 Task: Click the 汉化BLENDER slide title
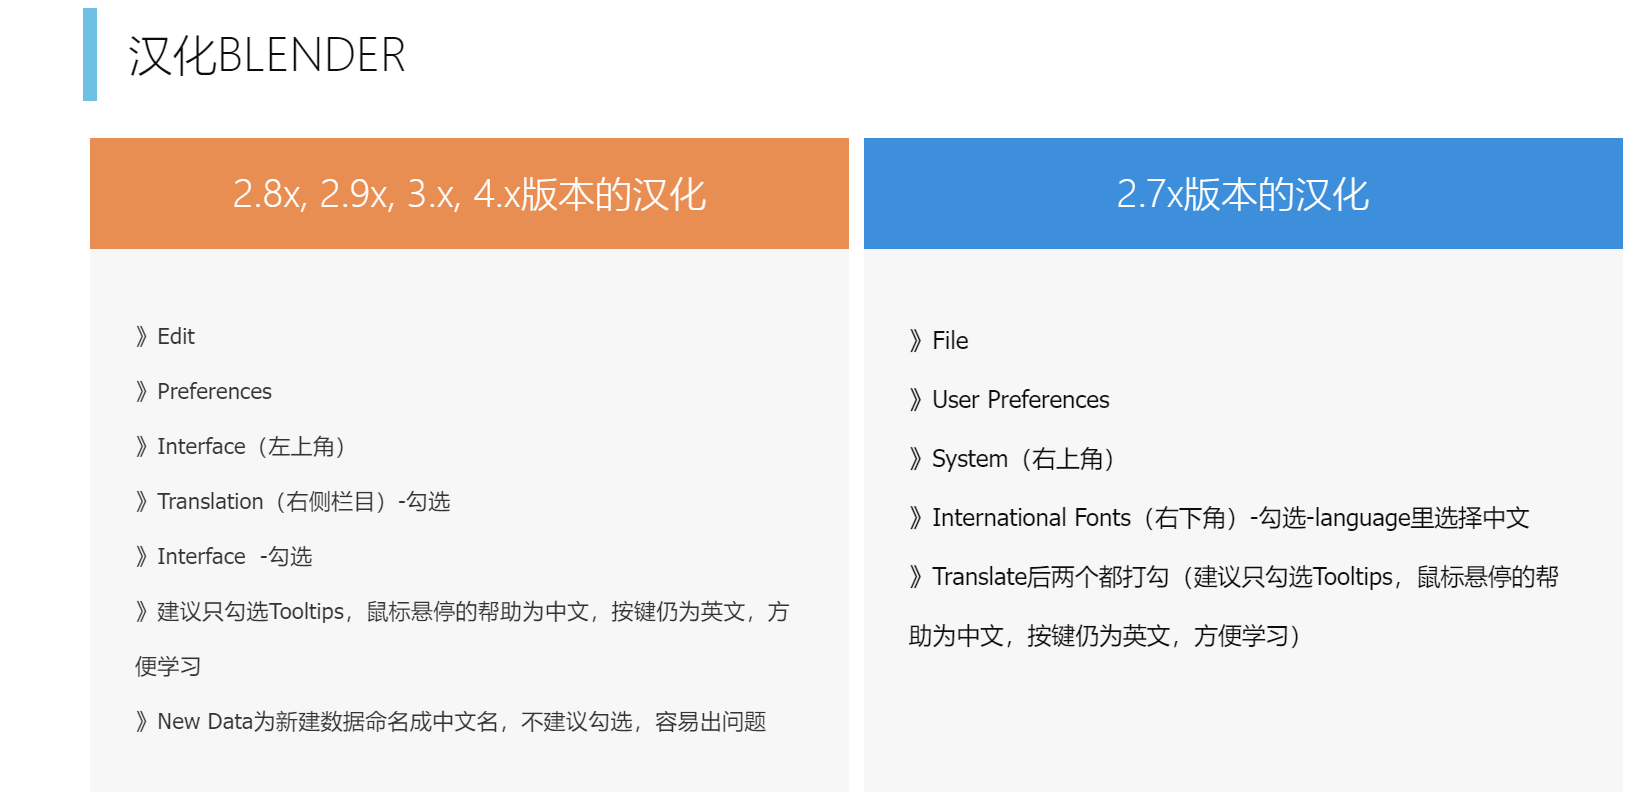267,55
